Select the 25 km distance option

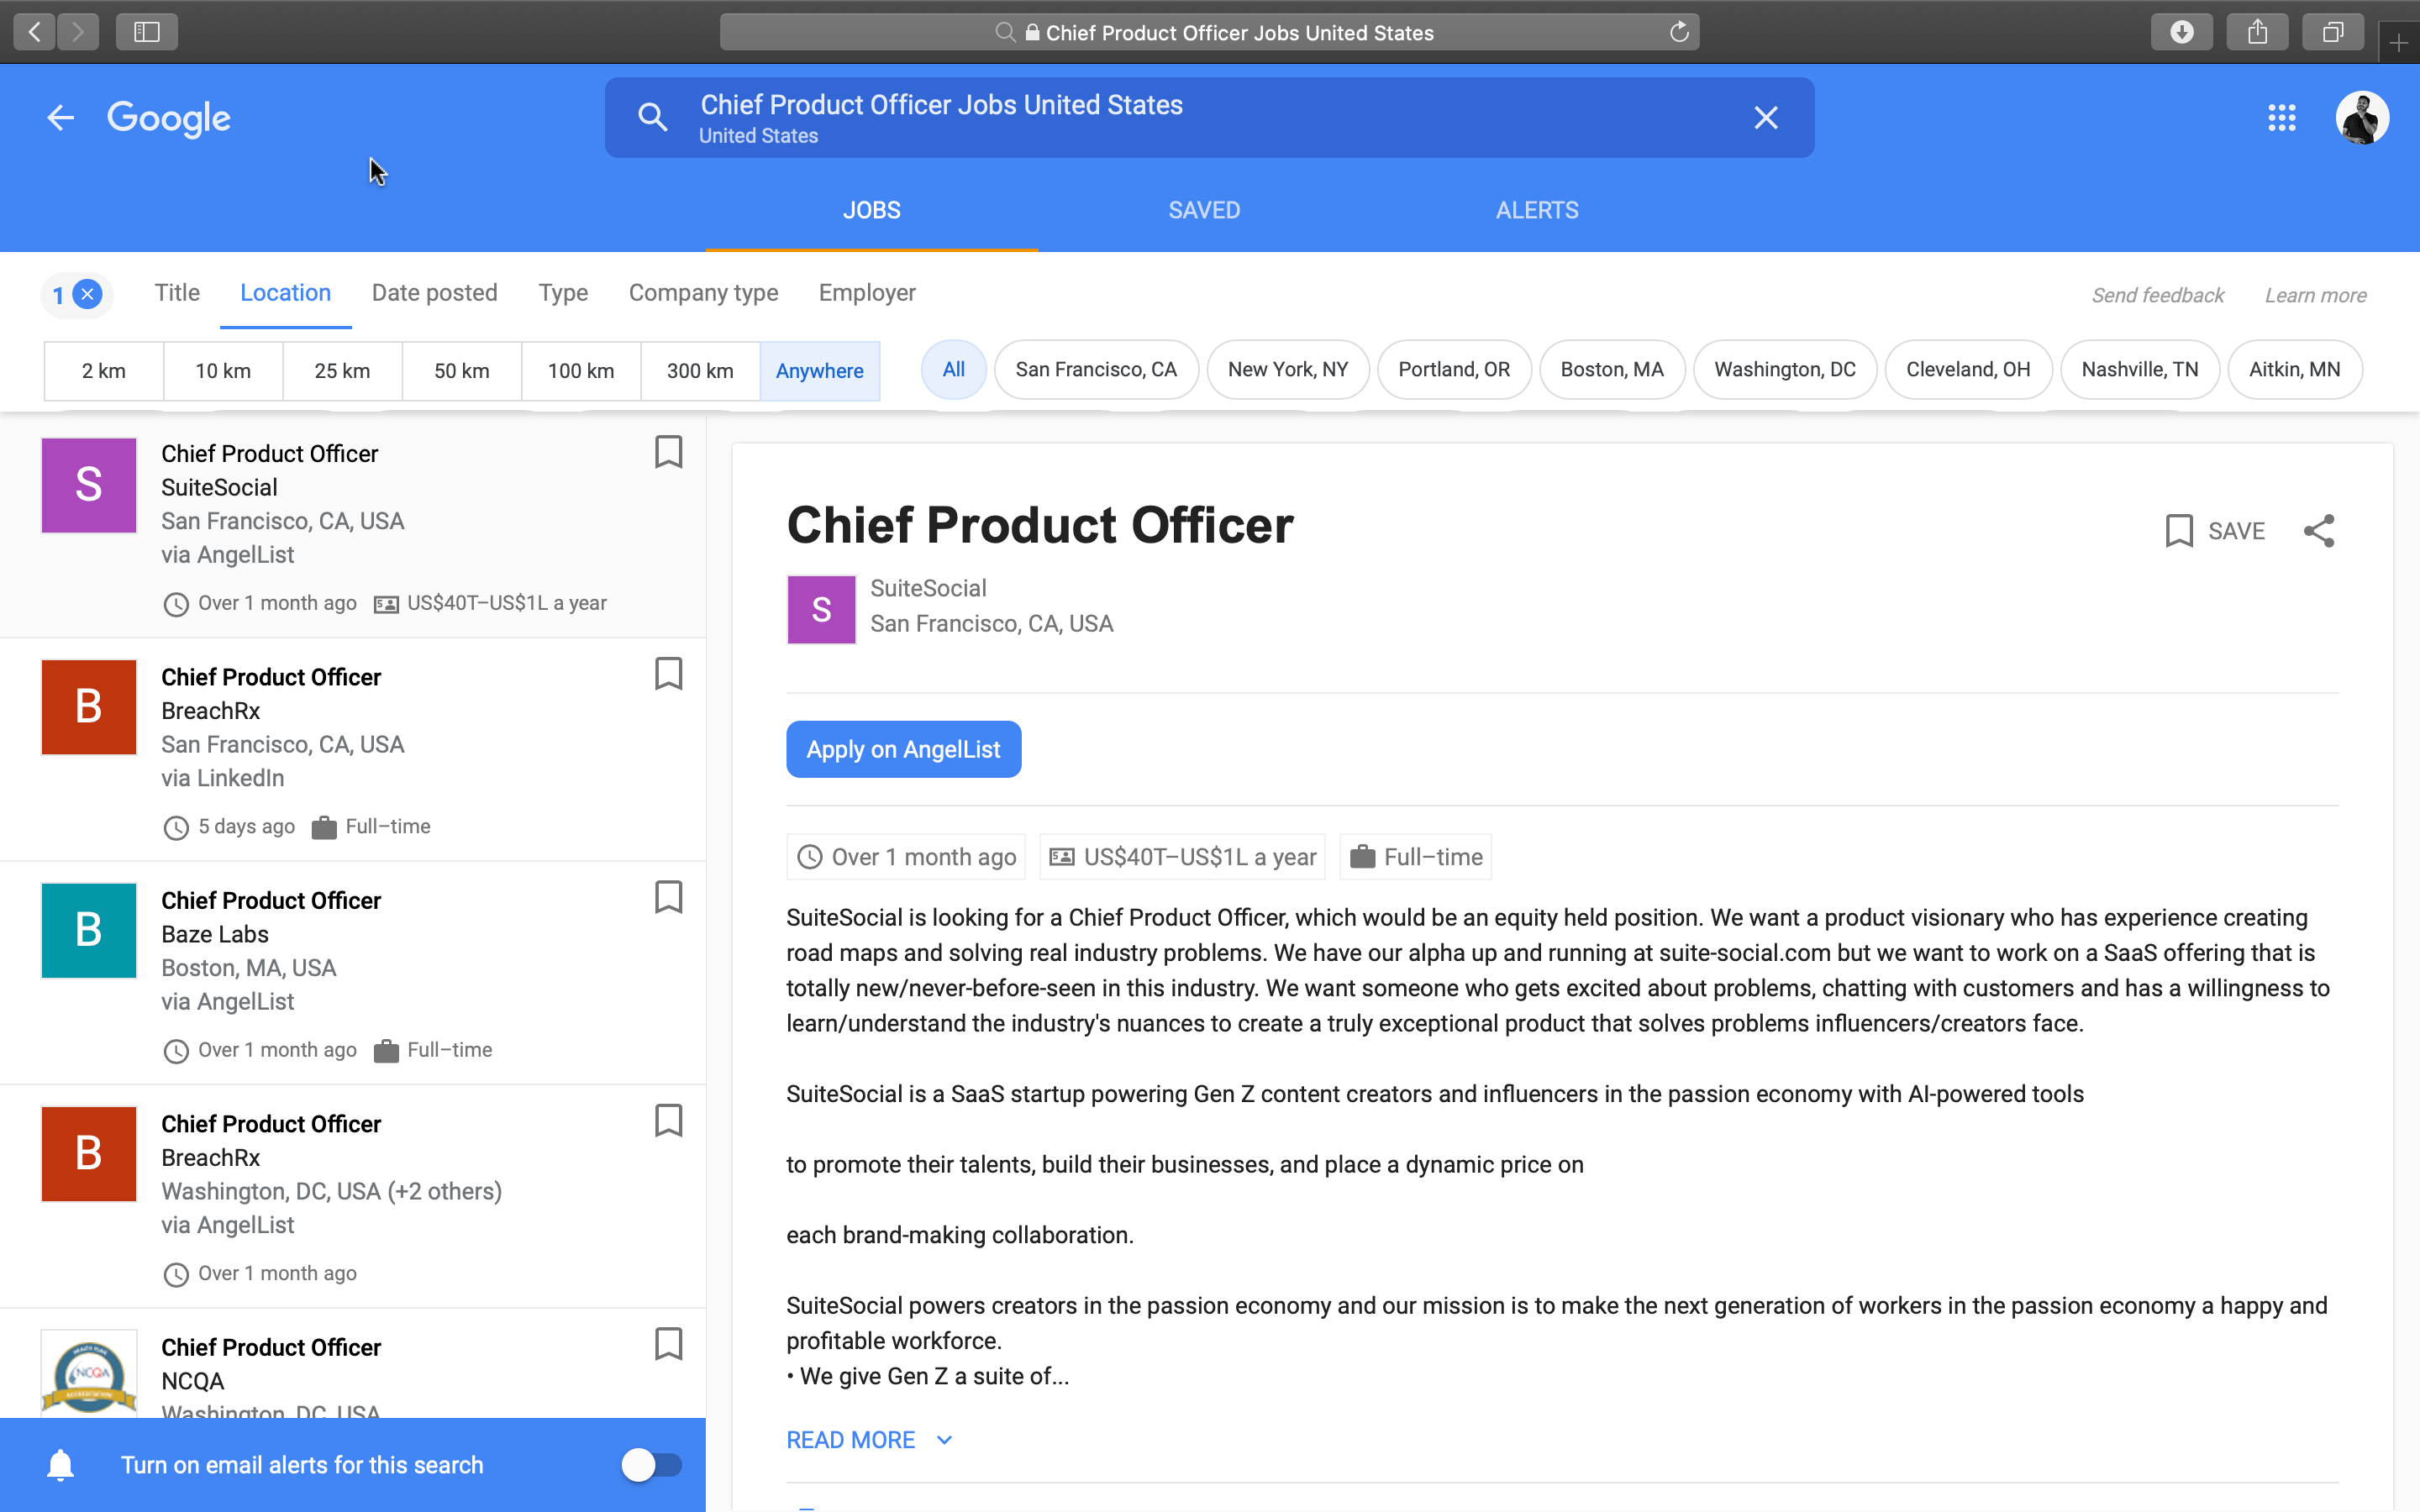coord(342,371)
